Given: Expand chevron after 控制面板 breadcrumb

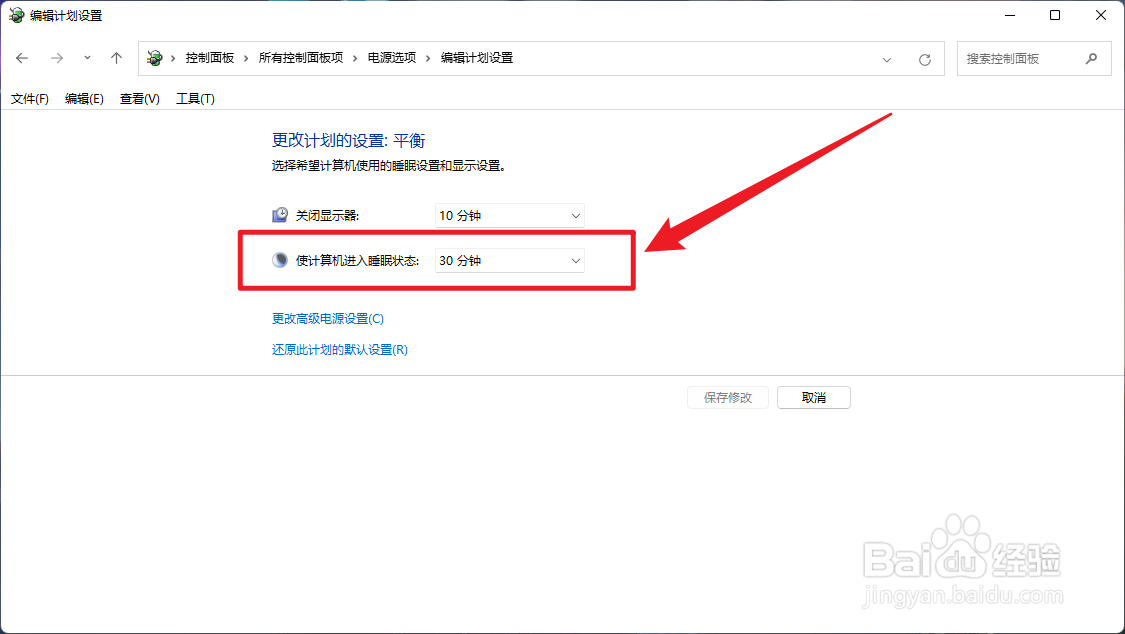Looking at the screenshot, I should point(246,58).
